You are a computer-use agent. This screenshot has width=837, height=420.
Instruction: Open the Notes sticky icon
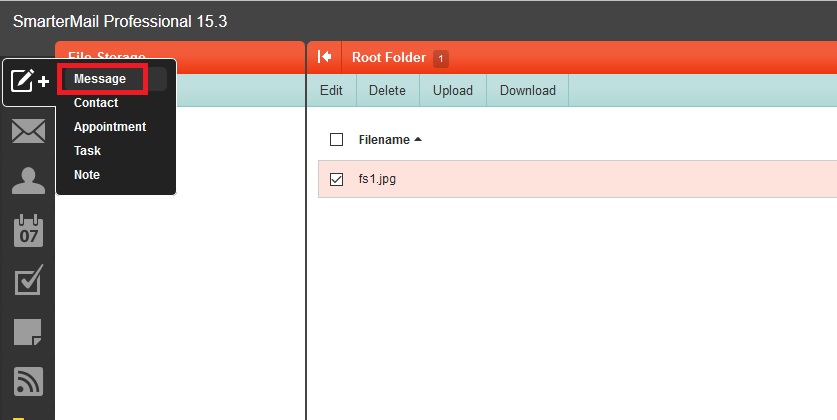[x=28, y=332]
